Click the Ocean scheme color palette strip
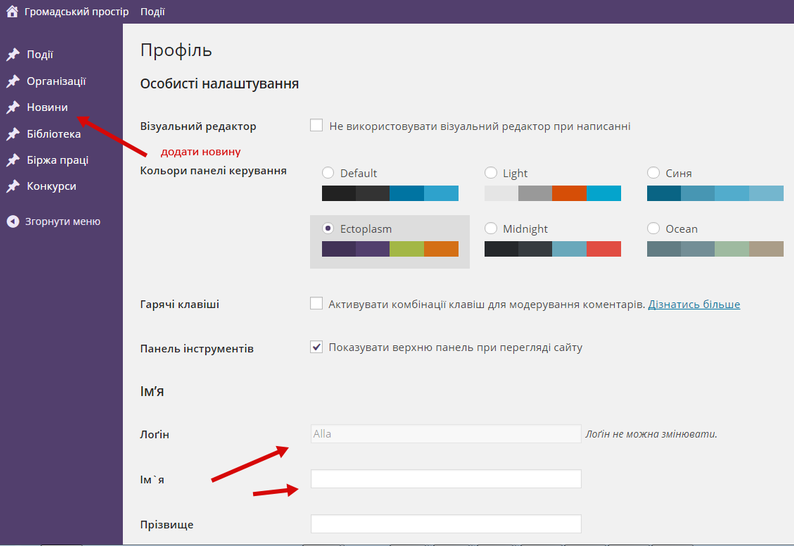Screen dimensions: 794x546 (715, 249)
